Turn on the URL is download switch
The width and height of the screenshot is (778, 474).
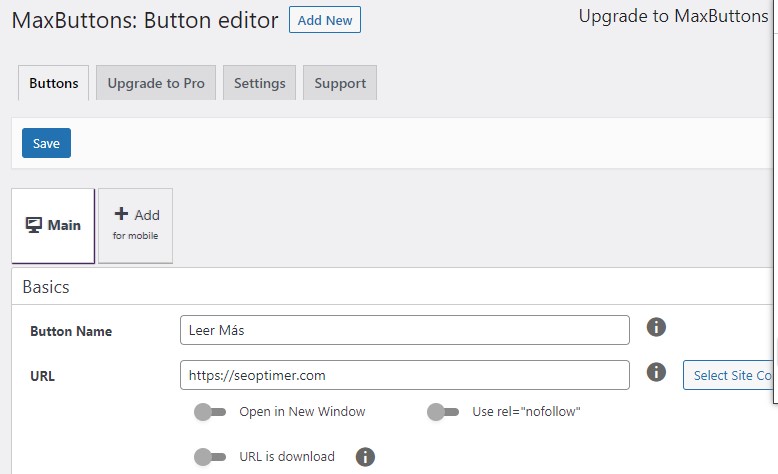click(x=210, y=457)
